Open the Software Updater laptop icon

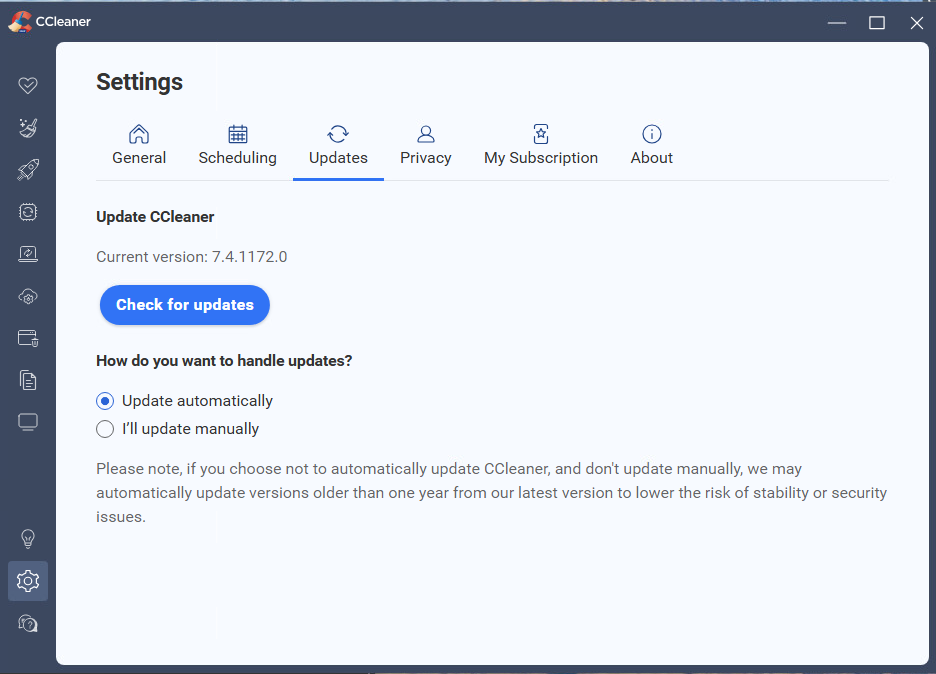pos(28,254)
